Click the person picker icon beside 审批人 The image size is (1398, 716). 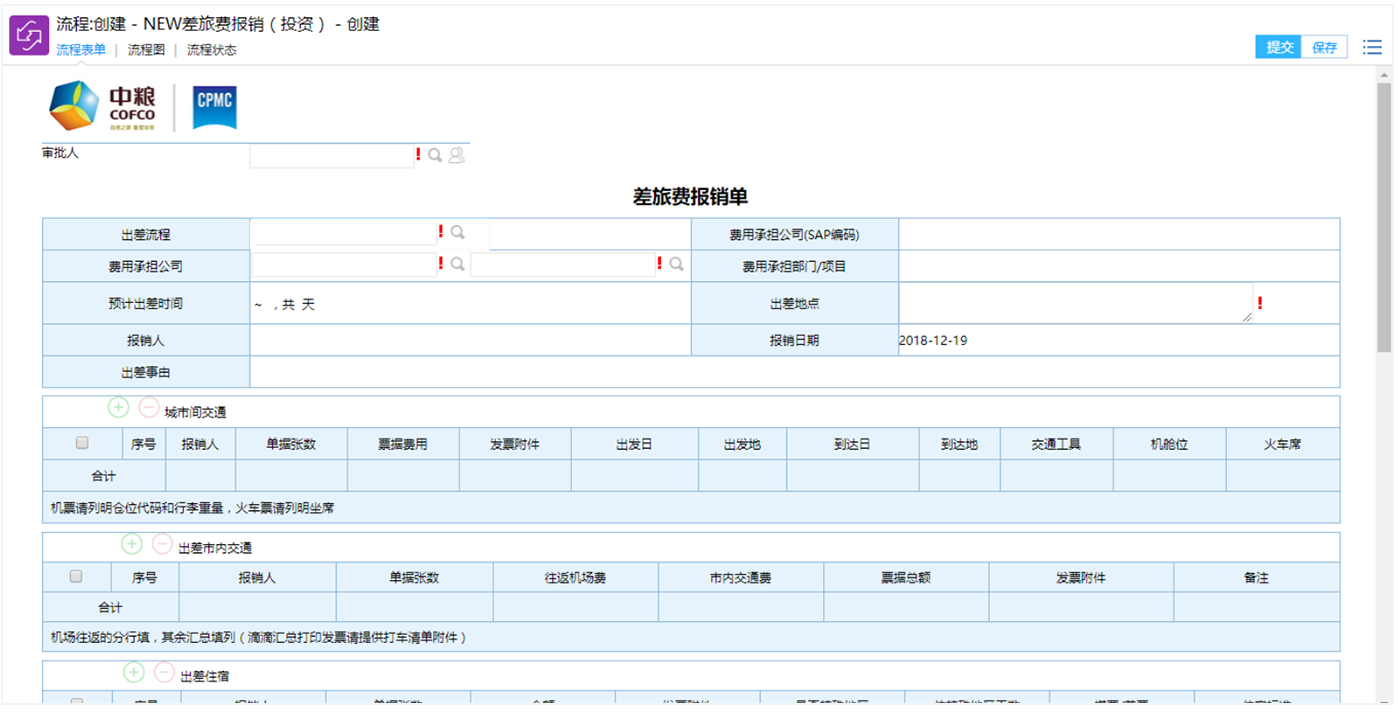pyautogui.click(x=456, y=155)
